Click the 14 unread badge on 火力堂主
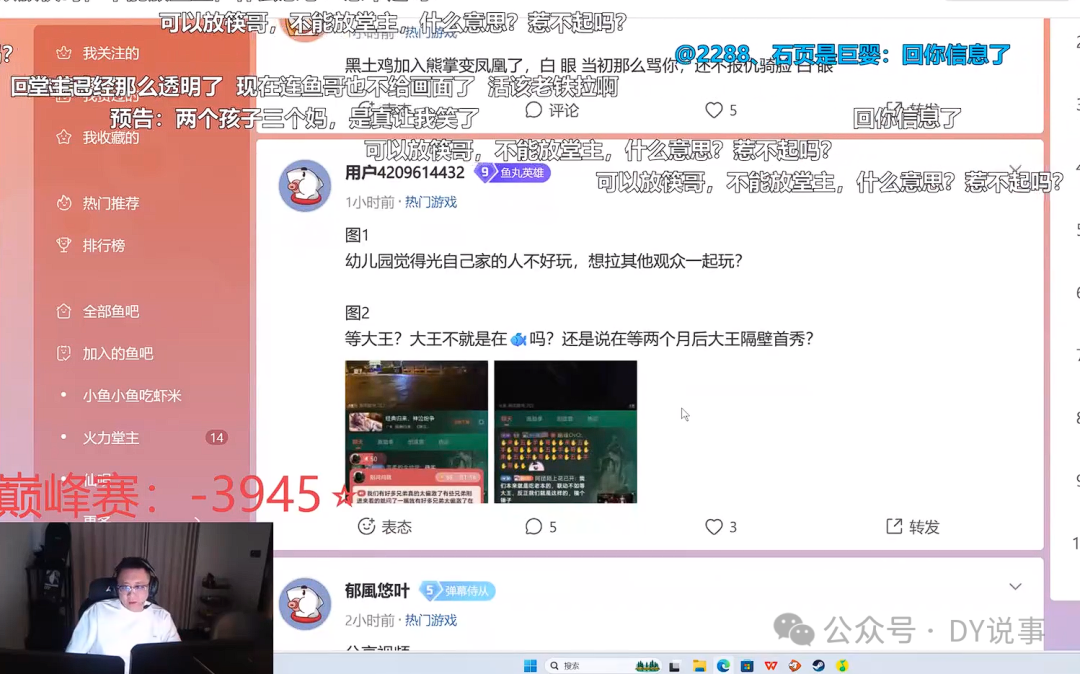 (216, 438)
